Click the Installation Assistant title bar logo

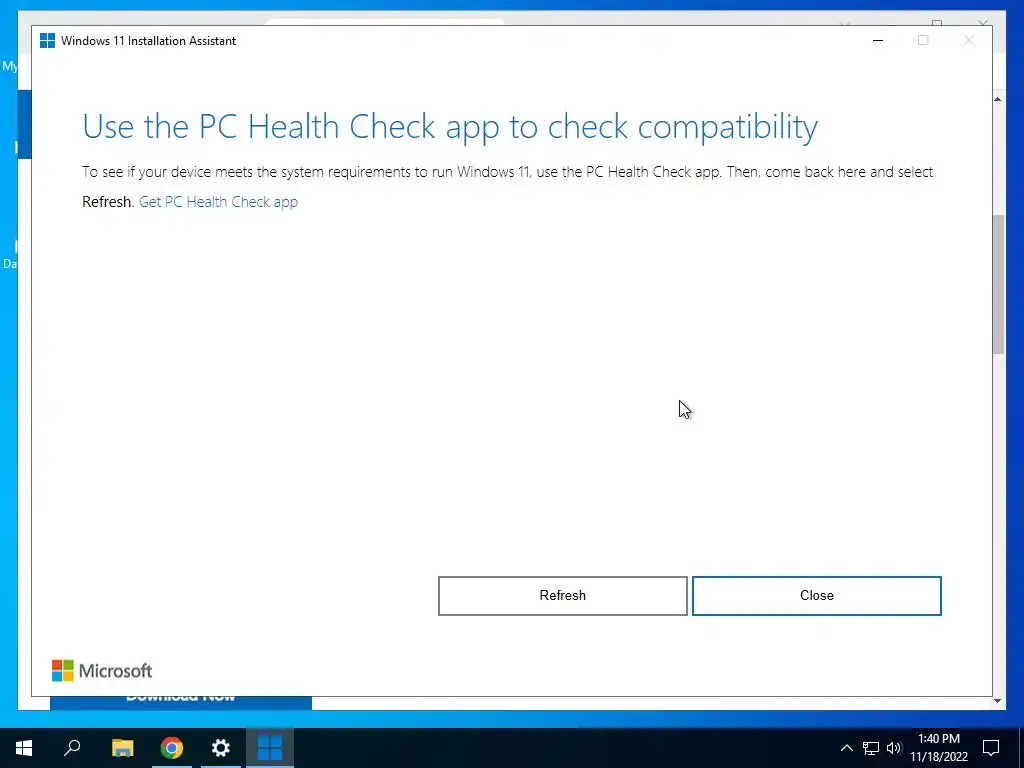point(48,40)
